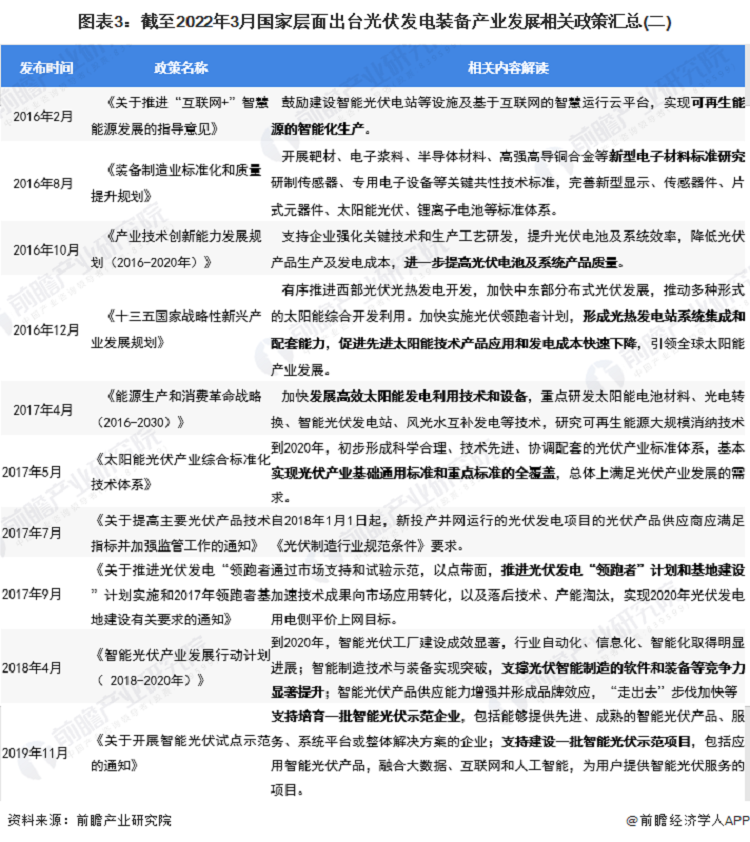This screenshot has height=842, width=750.
Task: Click the source note 资料来源：前瞻产业研究院
Action: tap(90, 820)
